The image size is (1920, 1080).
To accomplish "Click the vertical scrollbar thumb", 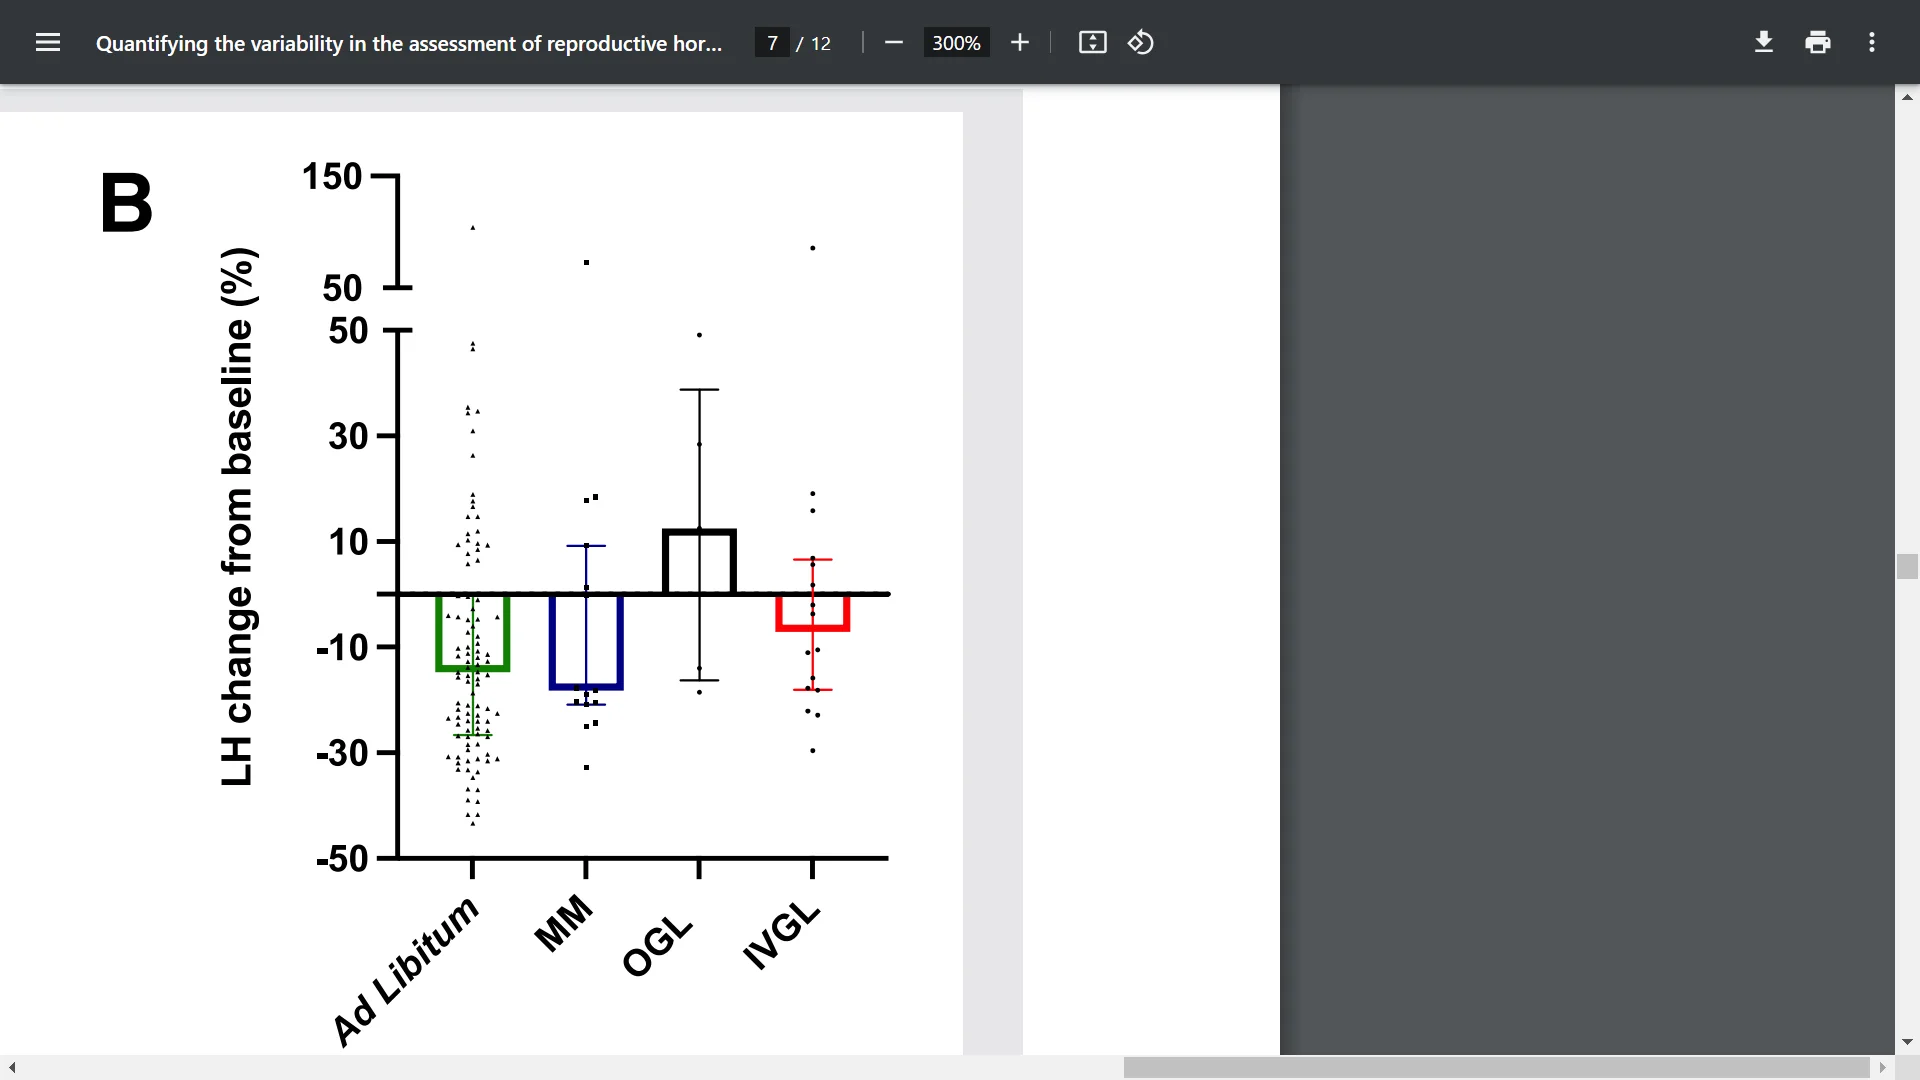I will pos(1907,566).
